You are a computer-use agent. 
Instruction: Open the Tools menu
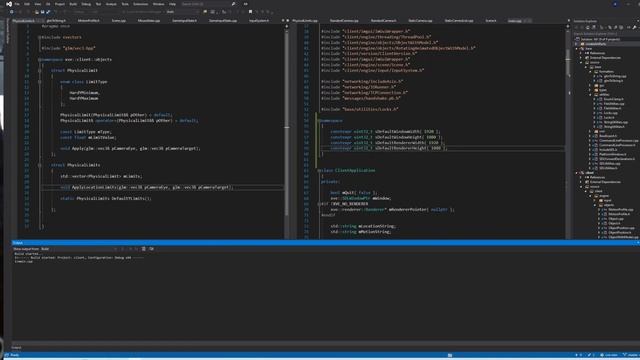[125, 4]
